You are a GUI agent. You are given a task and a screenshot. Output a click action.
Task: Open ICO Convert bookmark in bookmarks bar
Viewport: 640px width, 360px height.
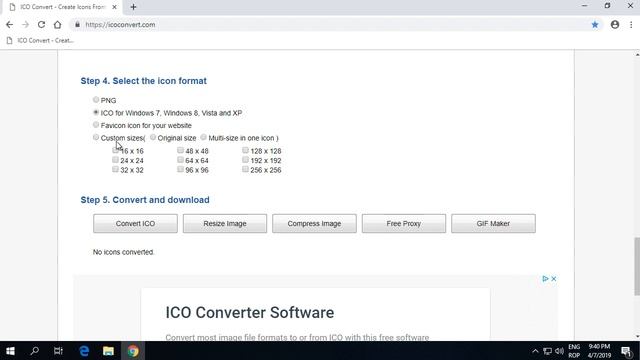[40, 40]
